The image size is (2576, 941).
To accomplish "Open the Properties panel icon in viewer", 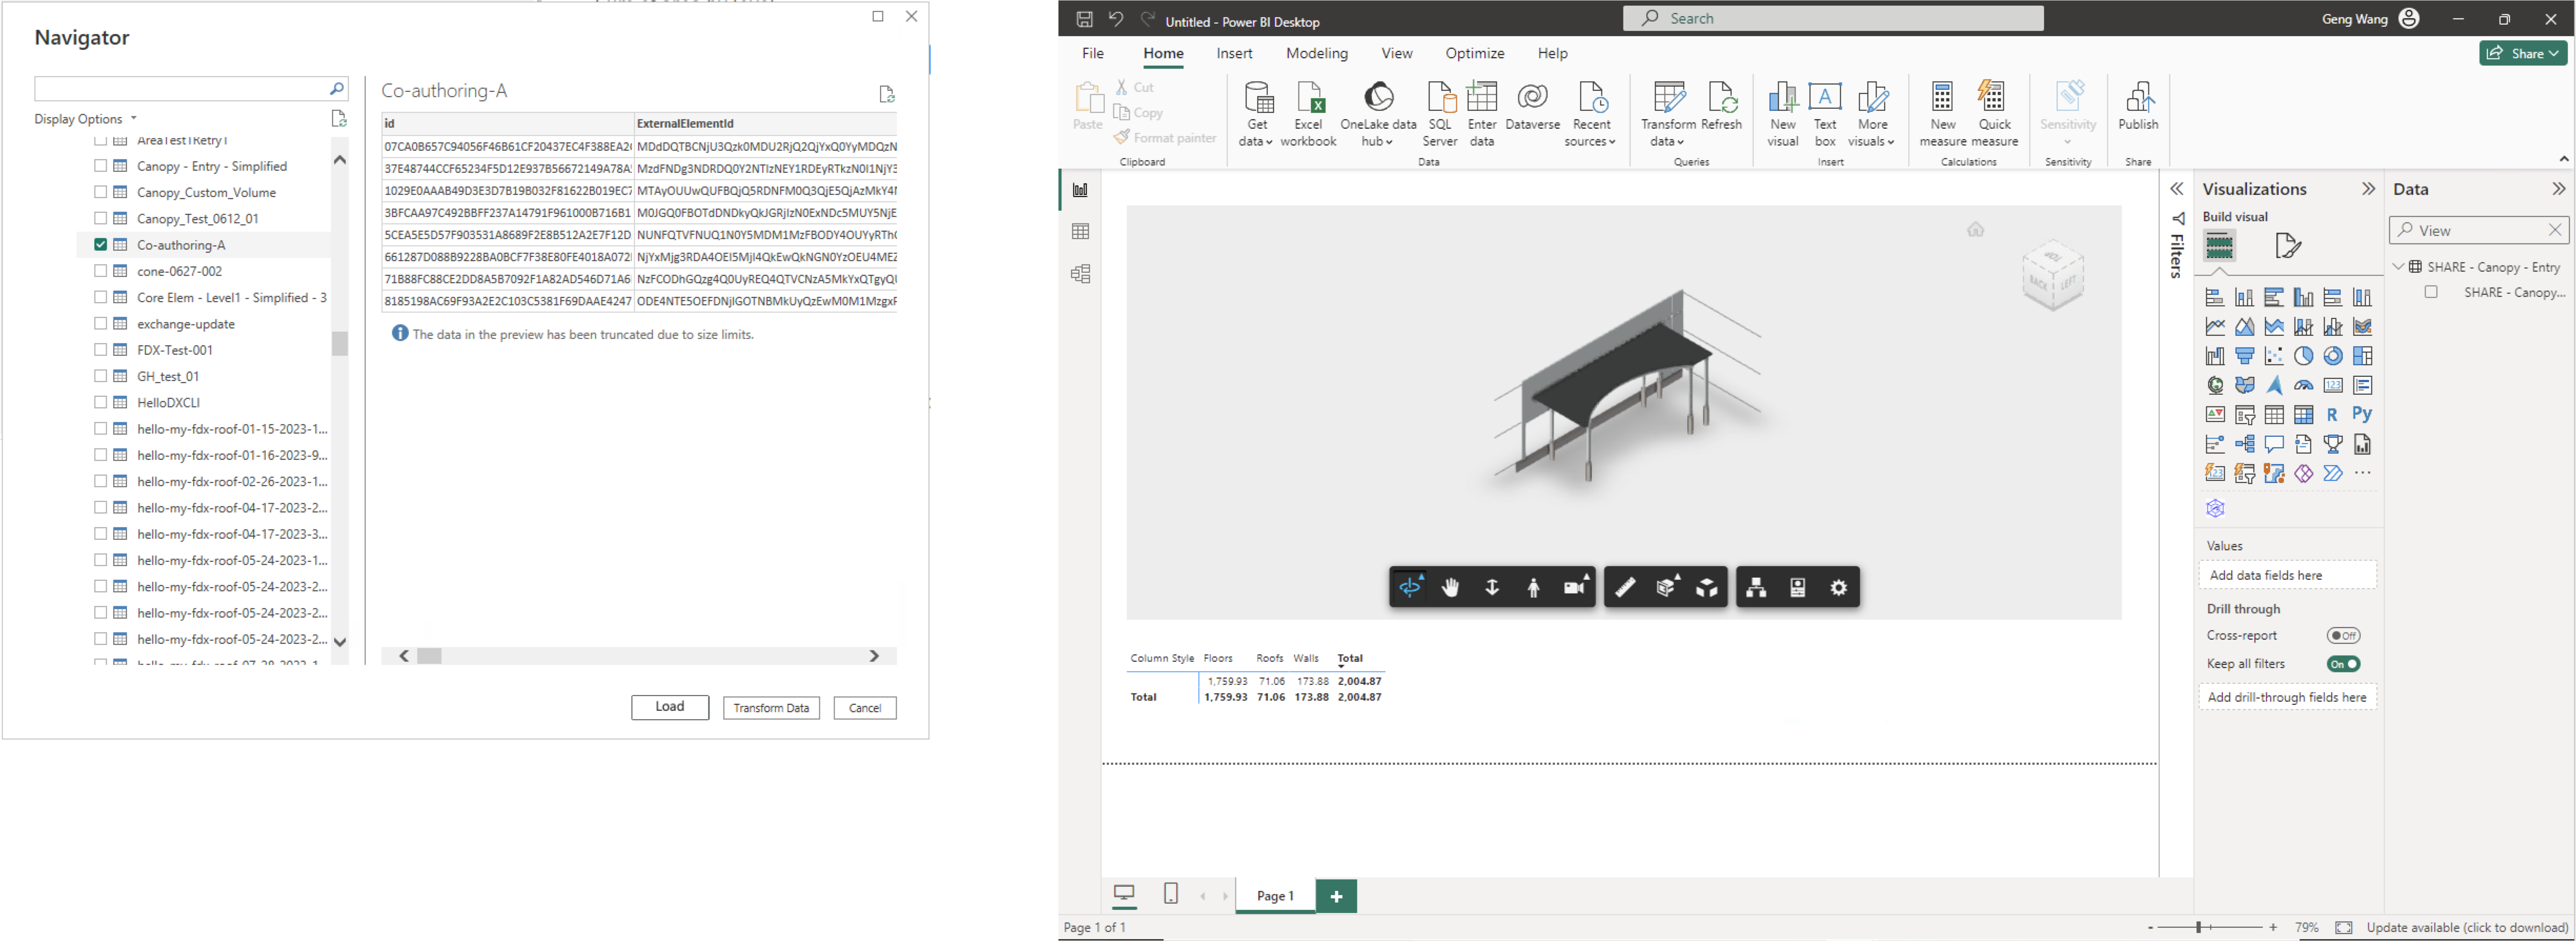I will [x=1797, y=587].
